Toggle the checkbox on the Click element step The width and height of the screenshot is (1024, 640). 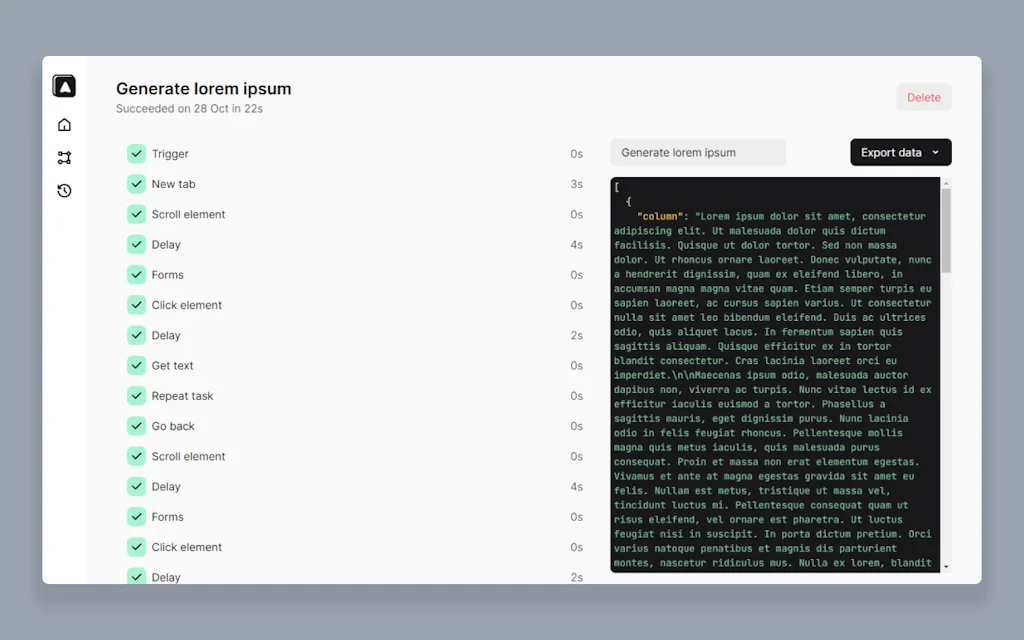[x=136, y=304]
